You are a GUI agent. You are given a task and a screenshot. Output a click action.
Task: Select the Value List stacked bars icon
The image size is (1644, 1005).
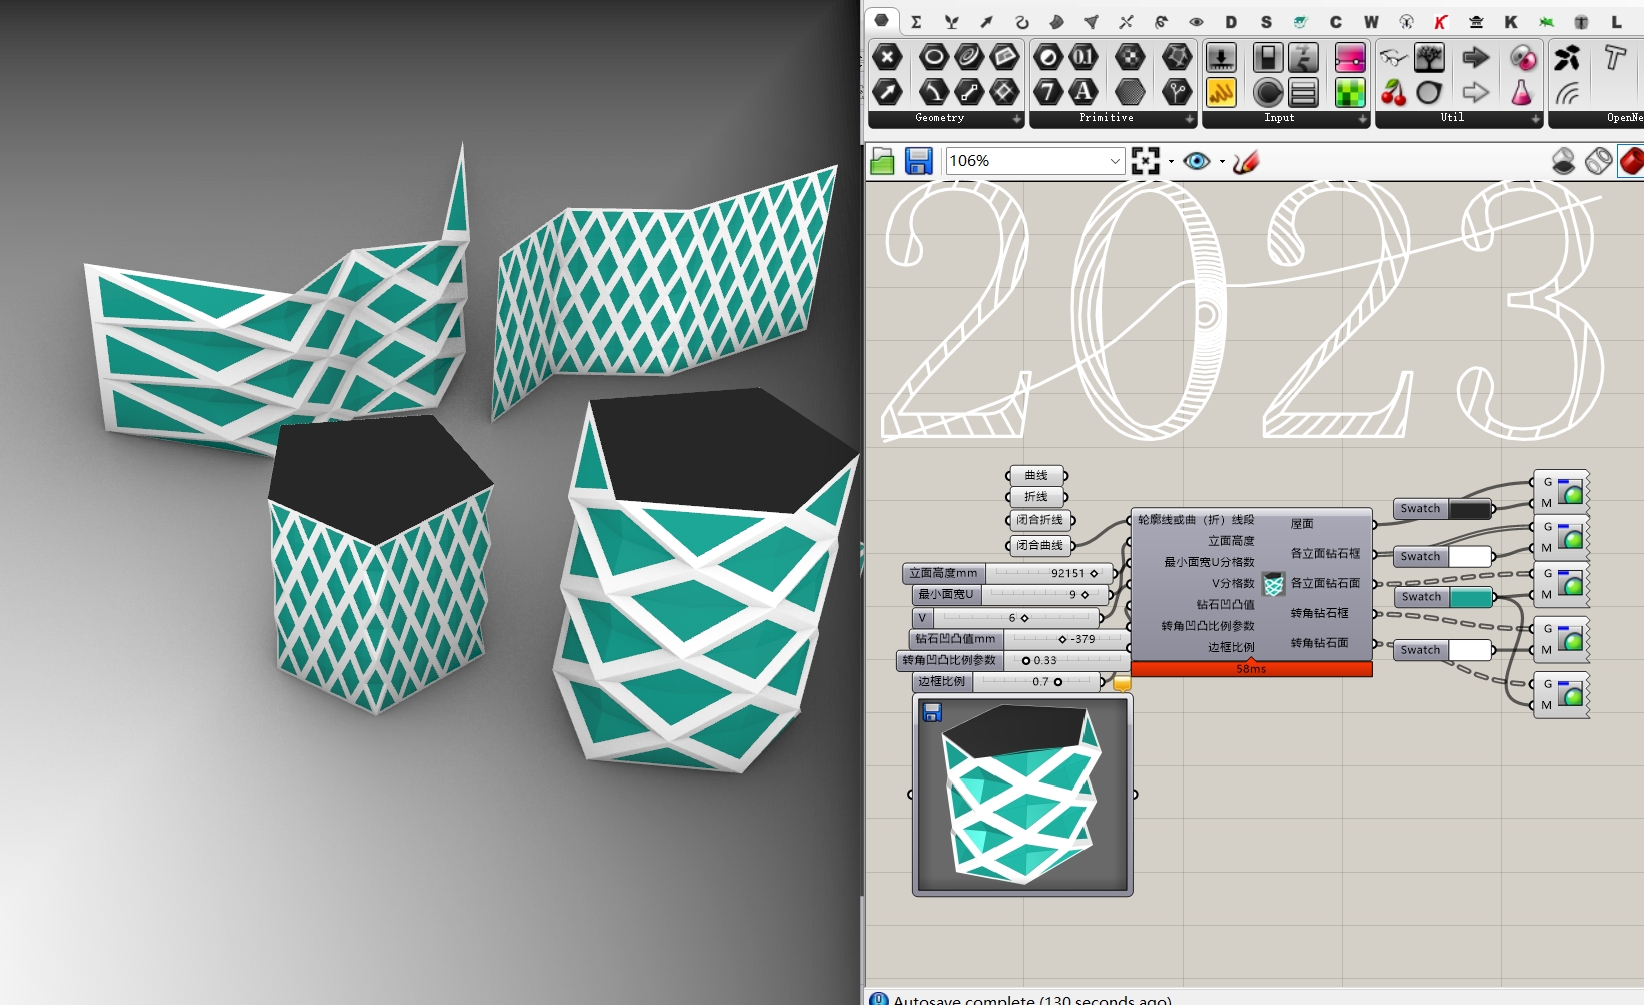[1303, 92]
